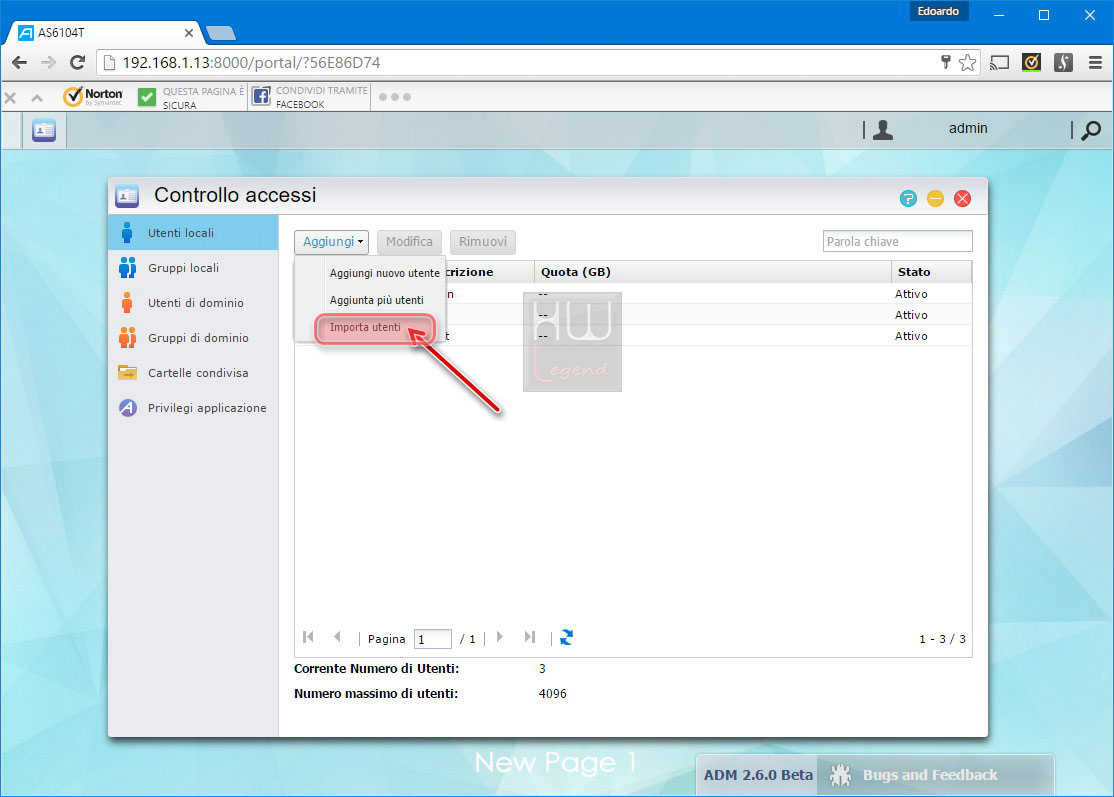Open Gruppi locali section
Viewport: 1114px width, 797px height.
193,268
